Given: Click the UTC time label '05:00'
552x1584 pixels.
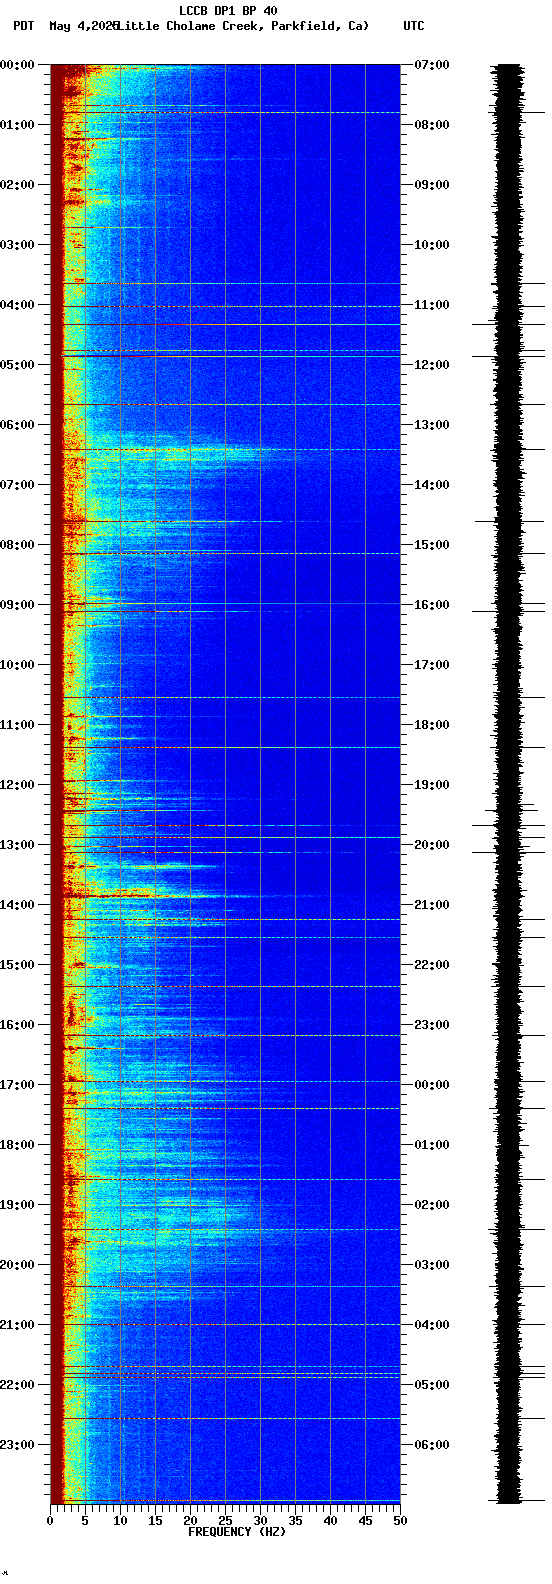Looking at the screenshot, I should [x=432, y=1385].
